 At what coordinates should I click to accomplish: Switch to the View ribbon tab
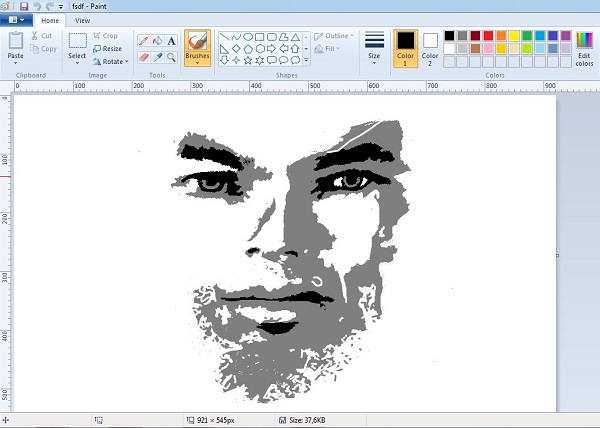[82, 20]
